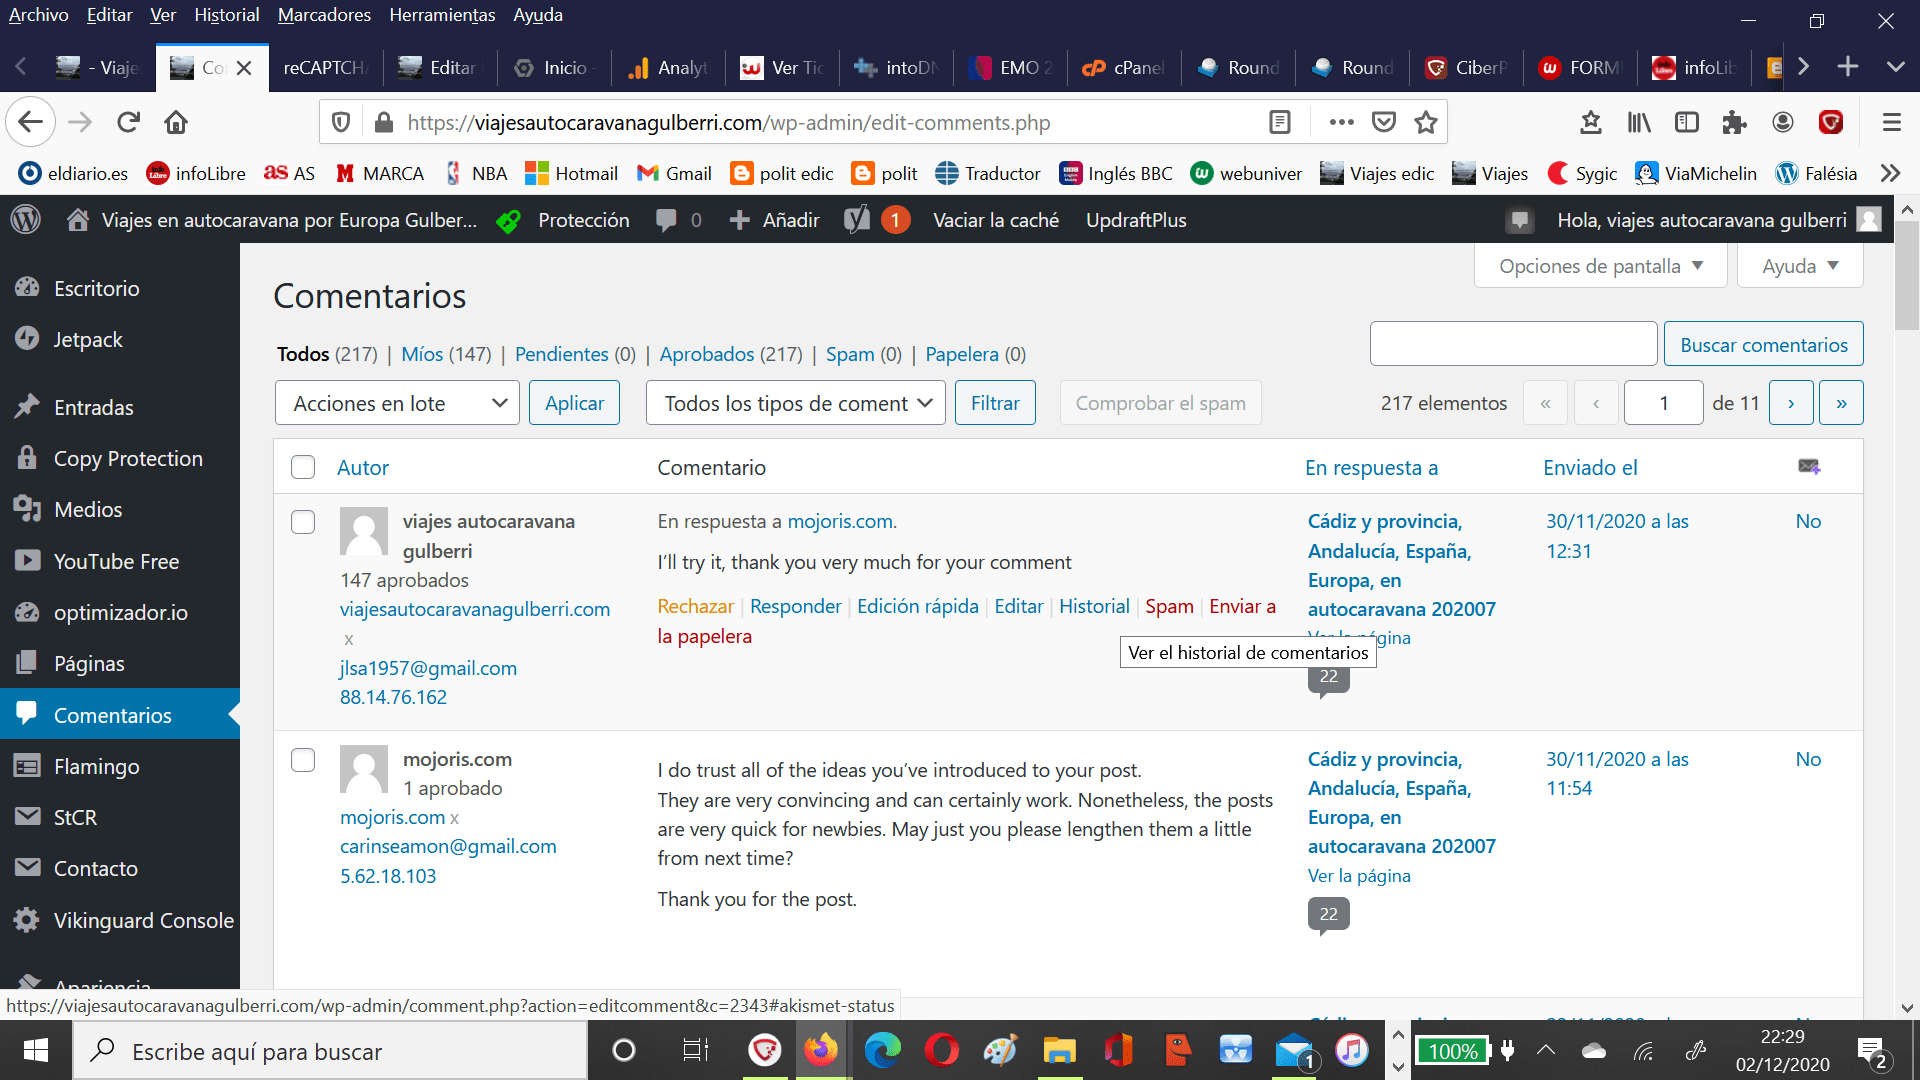Viewport: 1920px width, 1080px height.
Task: Click the Aplicar button
Action: click(x=574, y=403)
